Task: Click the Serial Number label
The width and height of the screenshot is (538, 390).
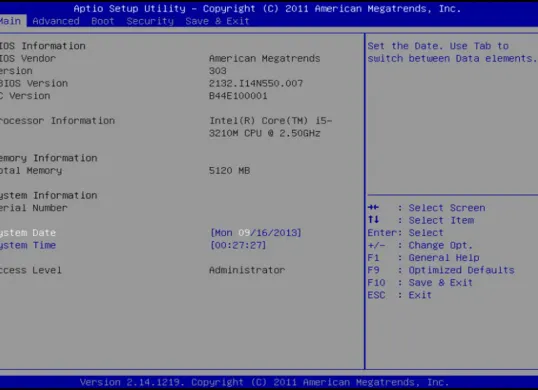Action: click(x=34, y=208)
